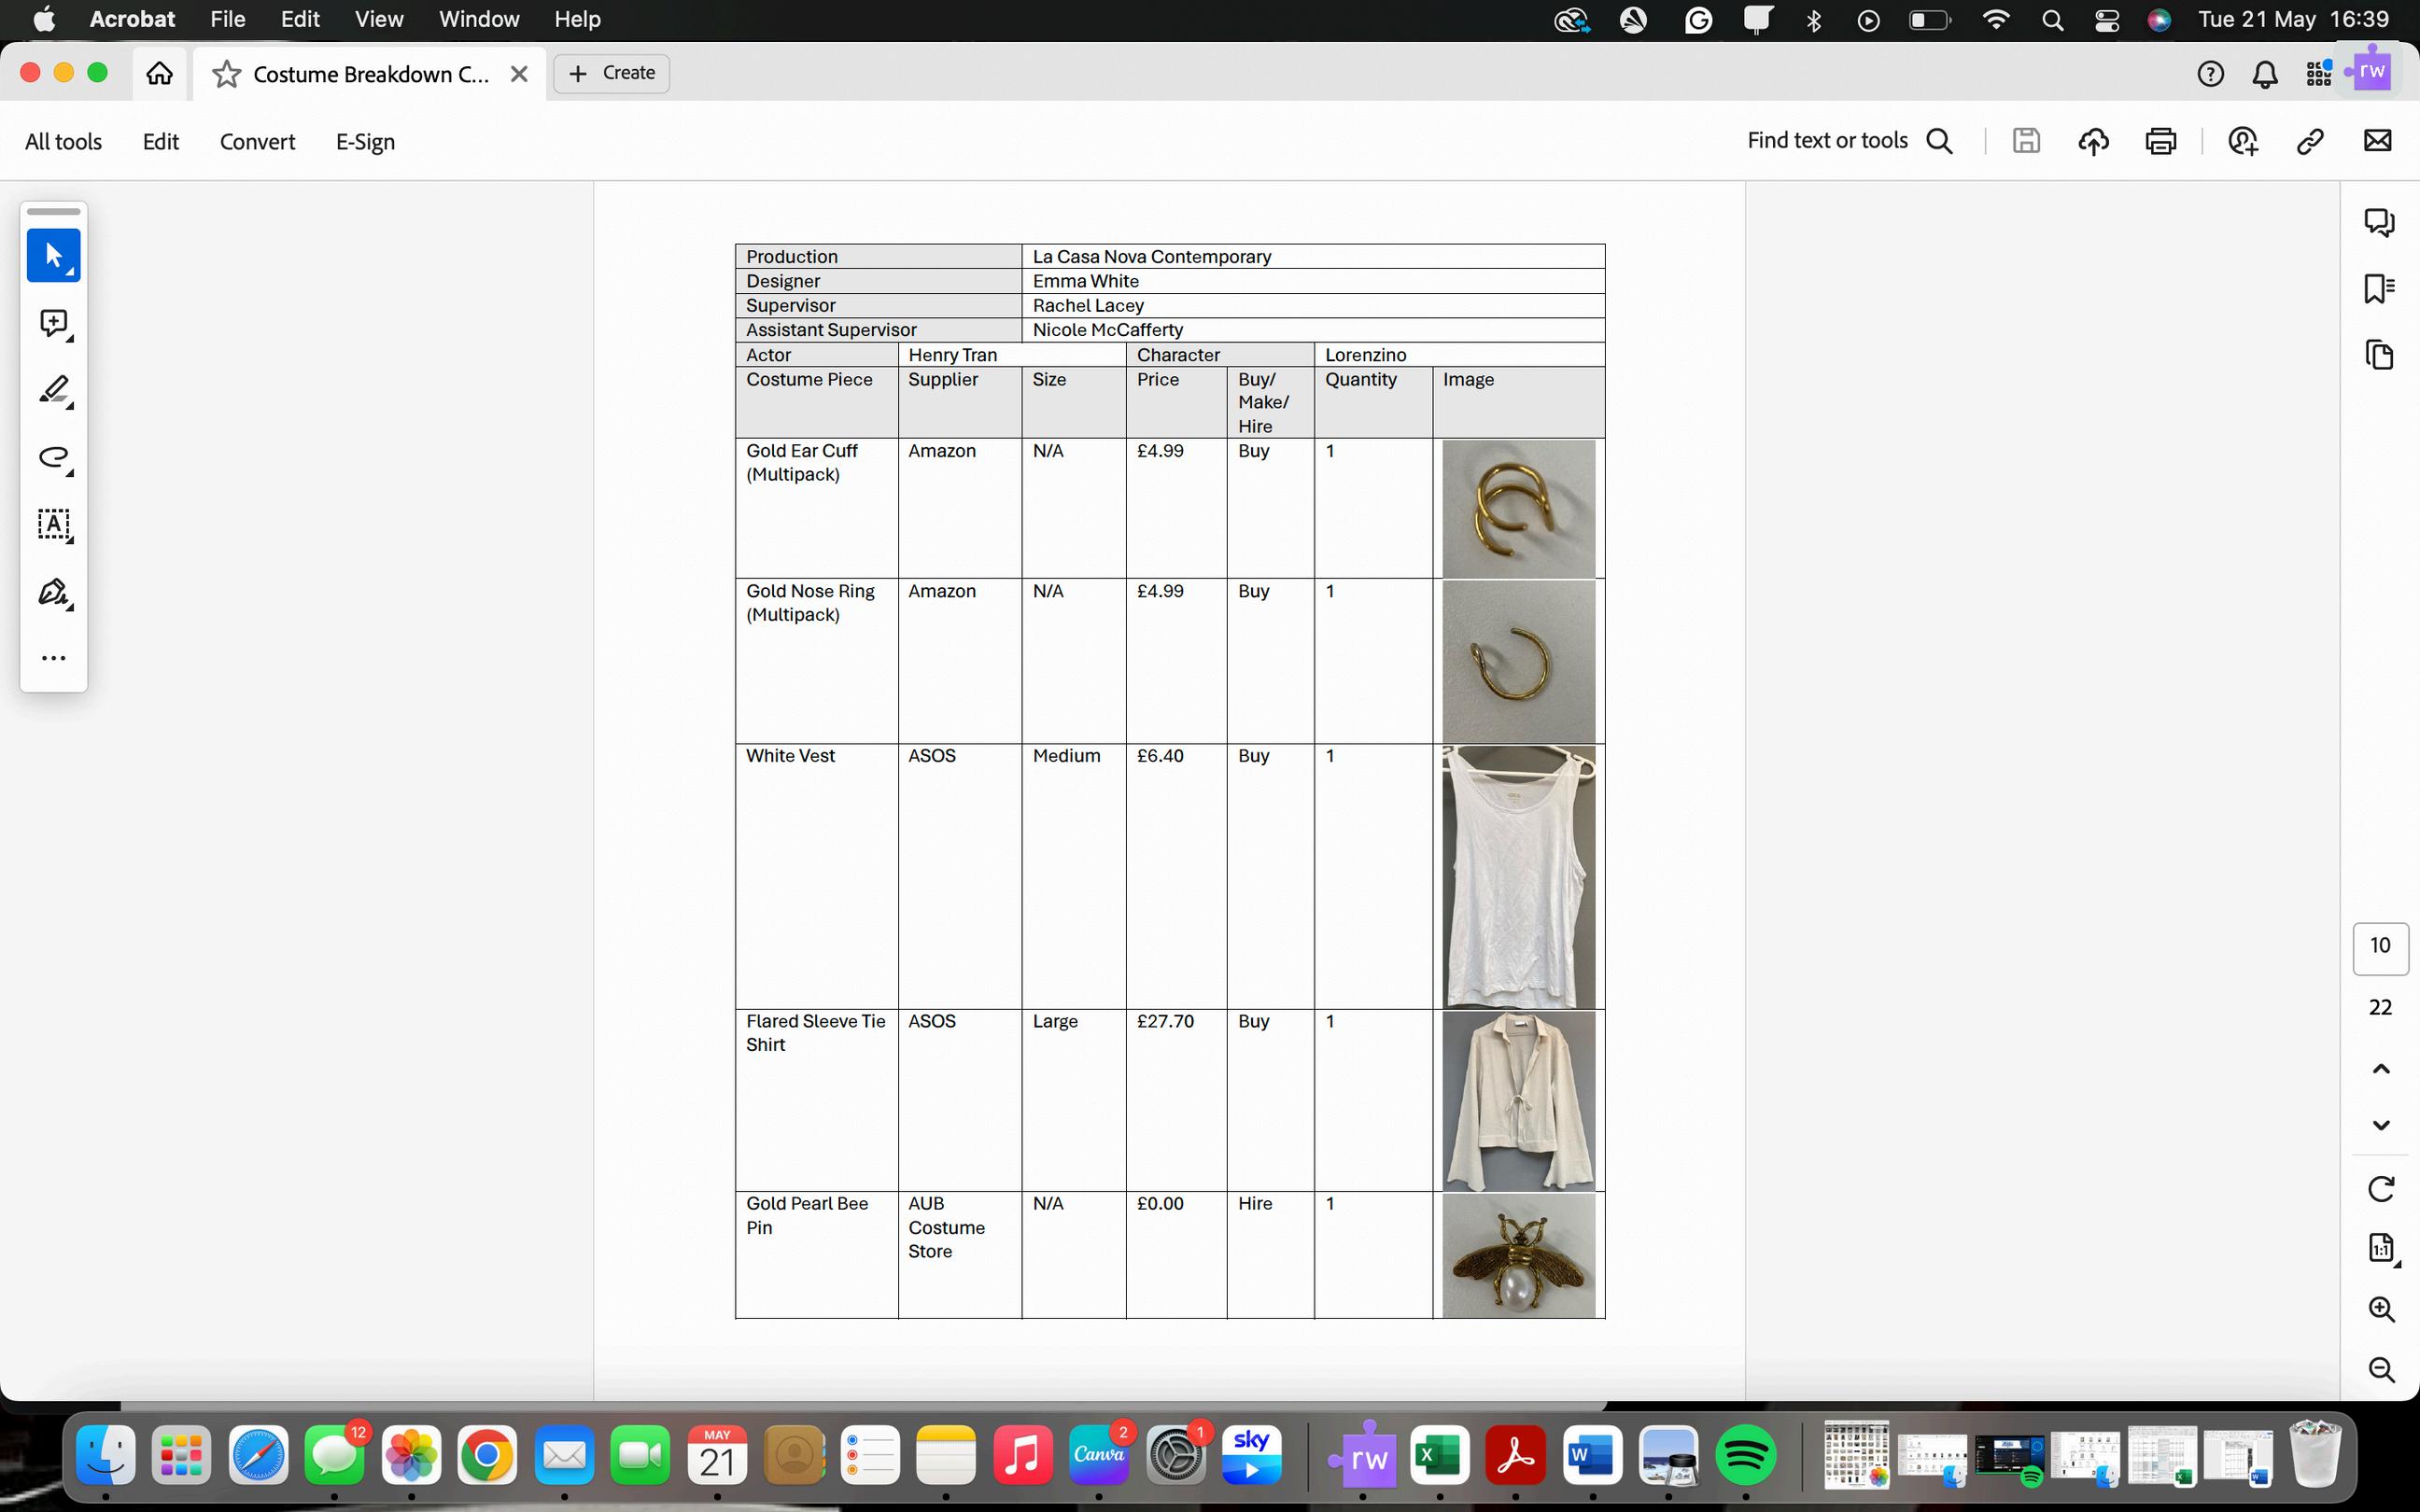Toggle macOS Control Center in menu bar
The image size is (2420, 1512).
[2107, 20]
